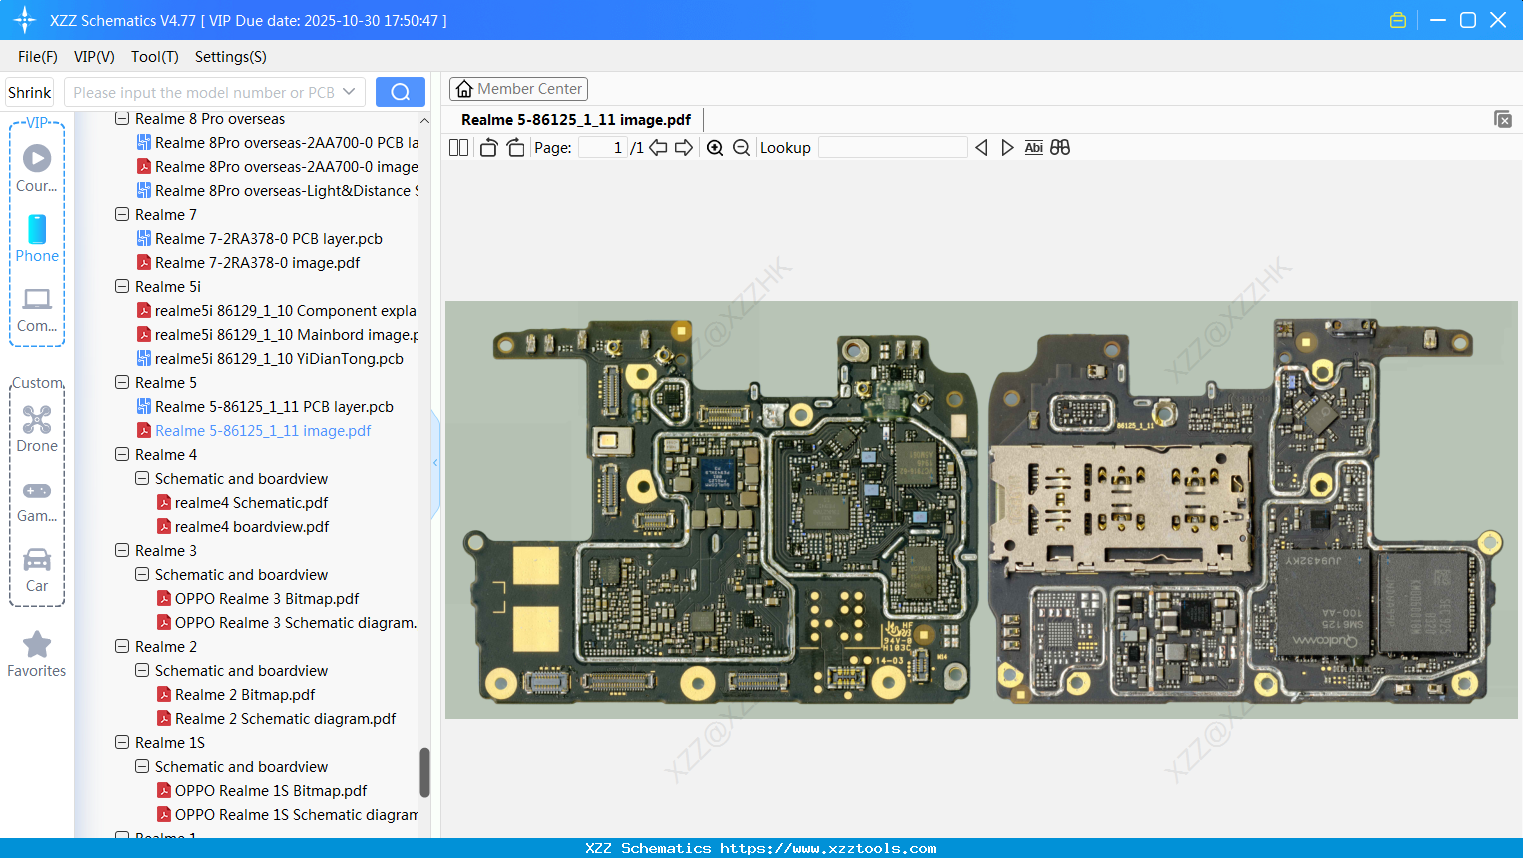Collapse Schematic and boardview under Realme 3

coord(142,575)
